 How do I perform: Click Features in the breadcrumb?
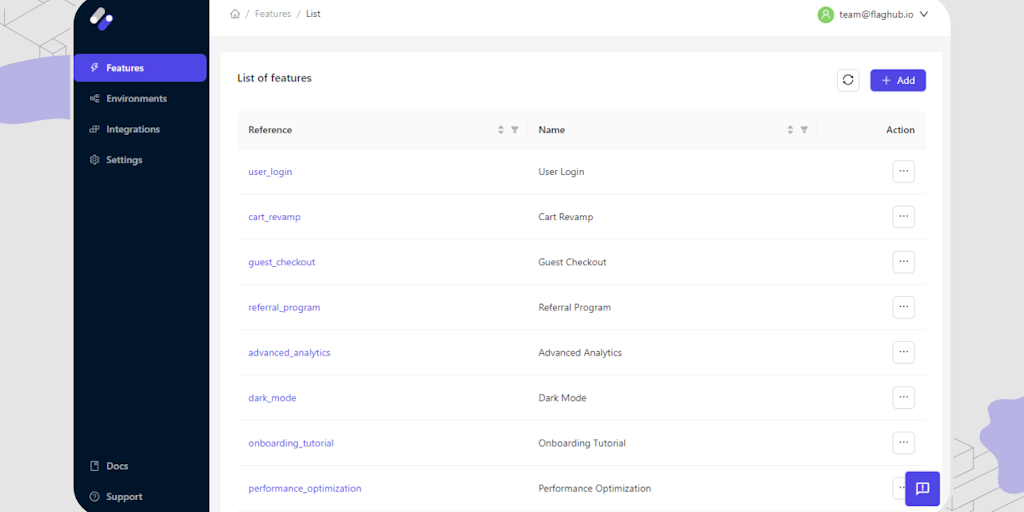(273, 14)
